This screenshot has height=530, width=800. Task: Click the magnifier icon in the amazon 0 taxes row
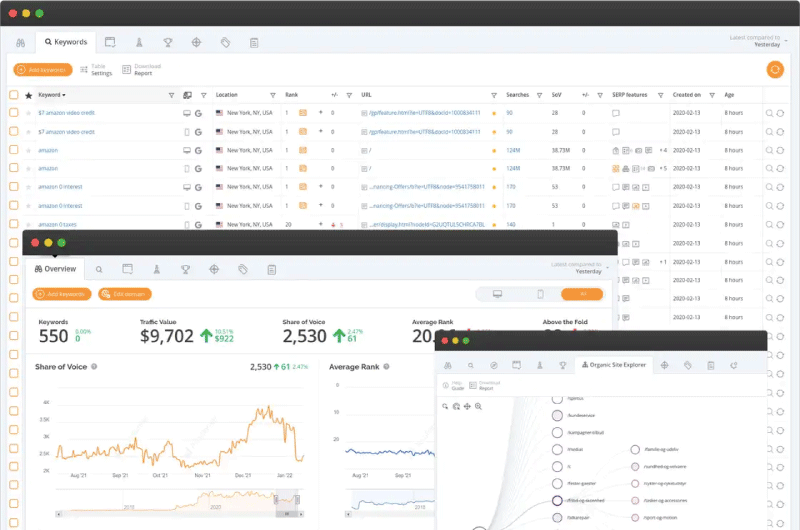(x=769, y=224)
